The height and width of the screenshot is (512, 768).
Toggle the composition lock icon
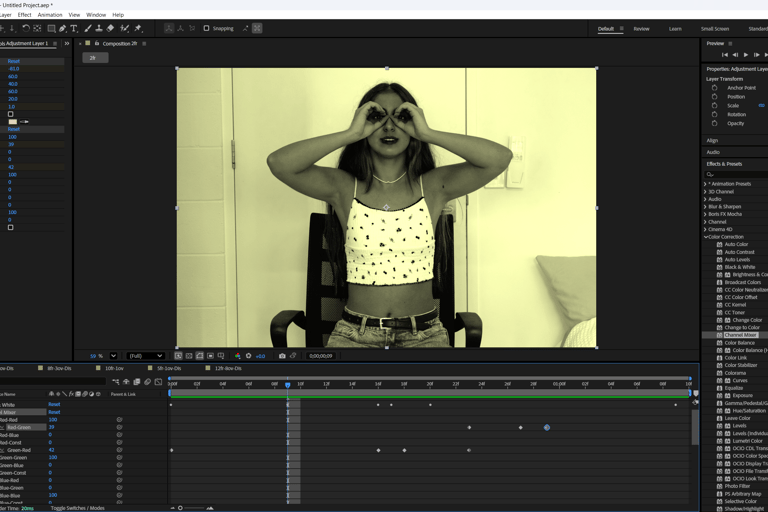tap(97, 43)
